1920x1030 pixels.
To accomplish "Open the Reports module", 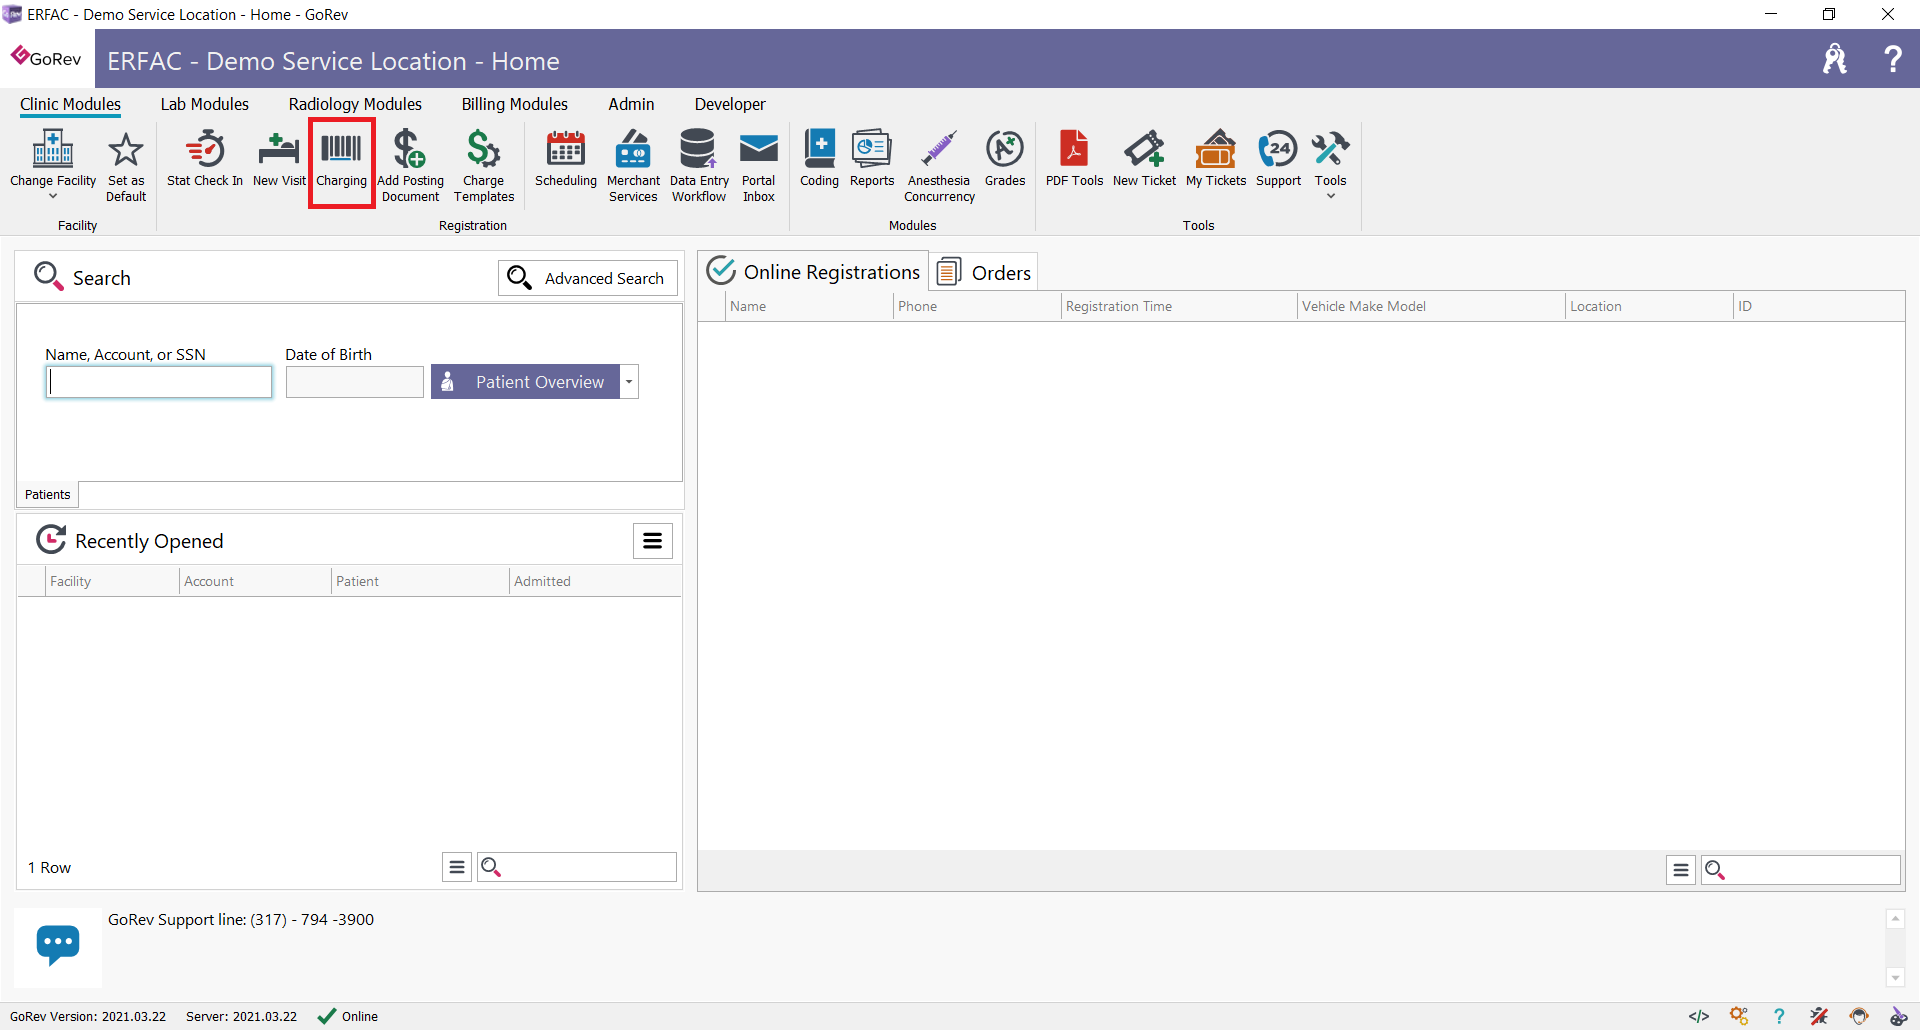I will pyautogui.click(x=872, y=158).
